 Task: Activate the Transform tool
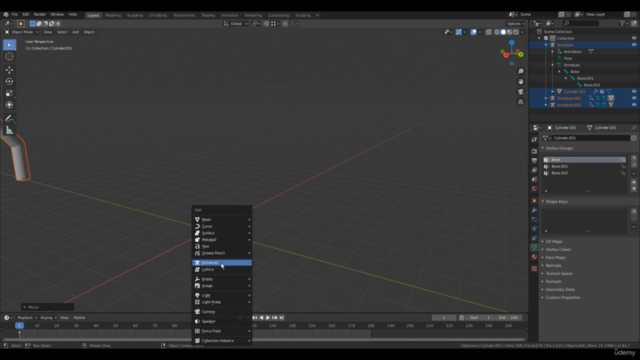pyautogui.click(x=9, y=105)
